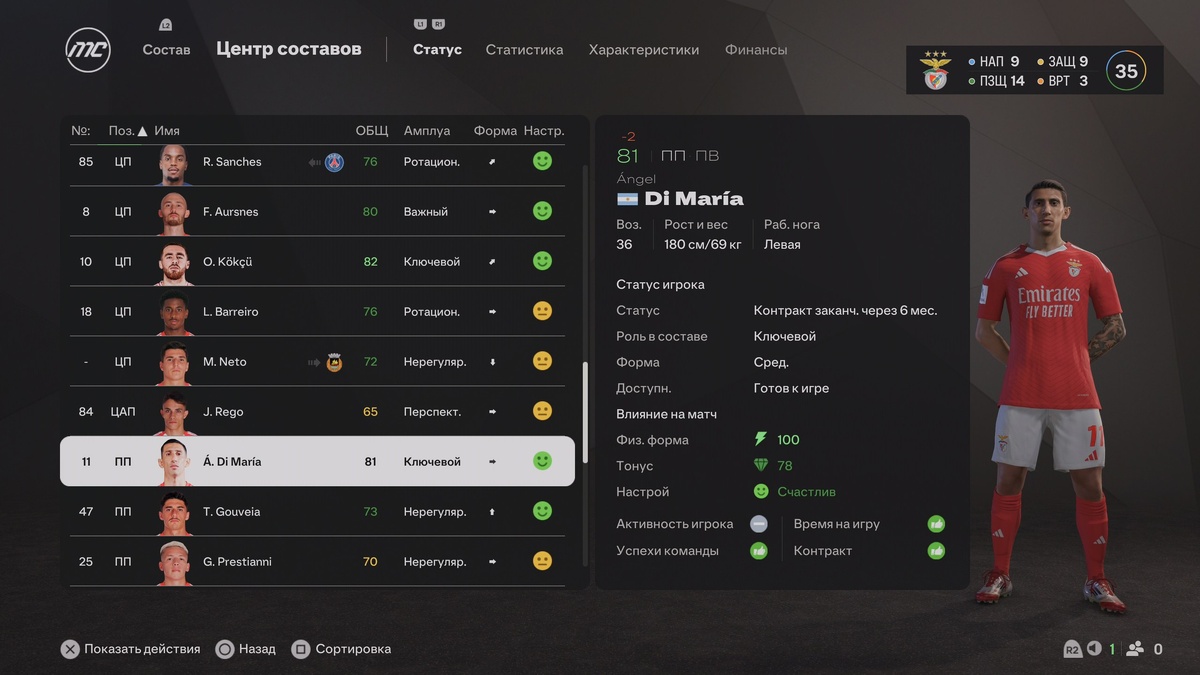The image size is (1200, 675).
Task: Open the Характеристики tab
Action: point(644,49)
